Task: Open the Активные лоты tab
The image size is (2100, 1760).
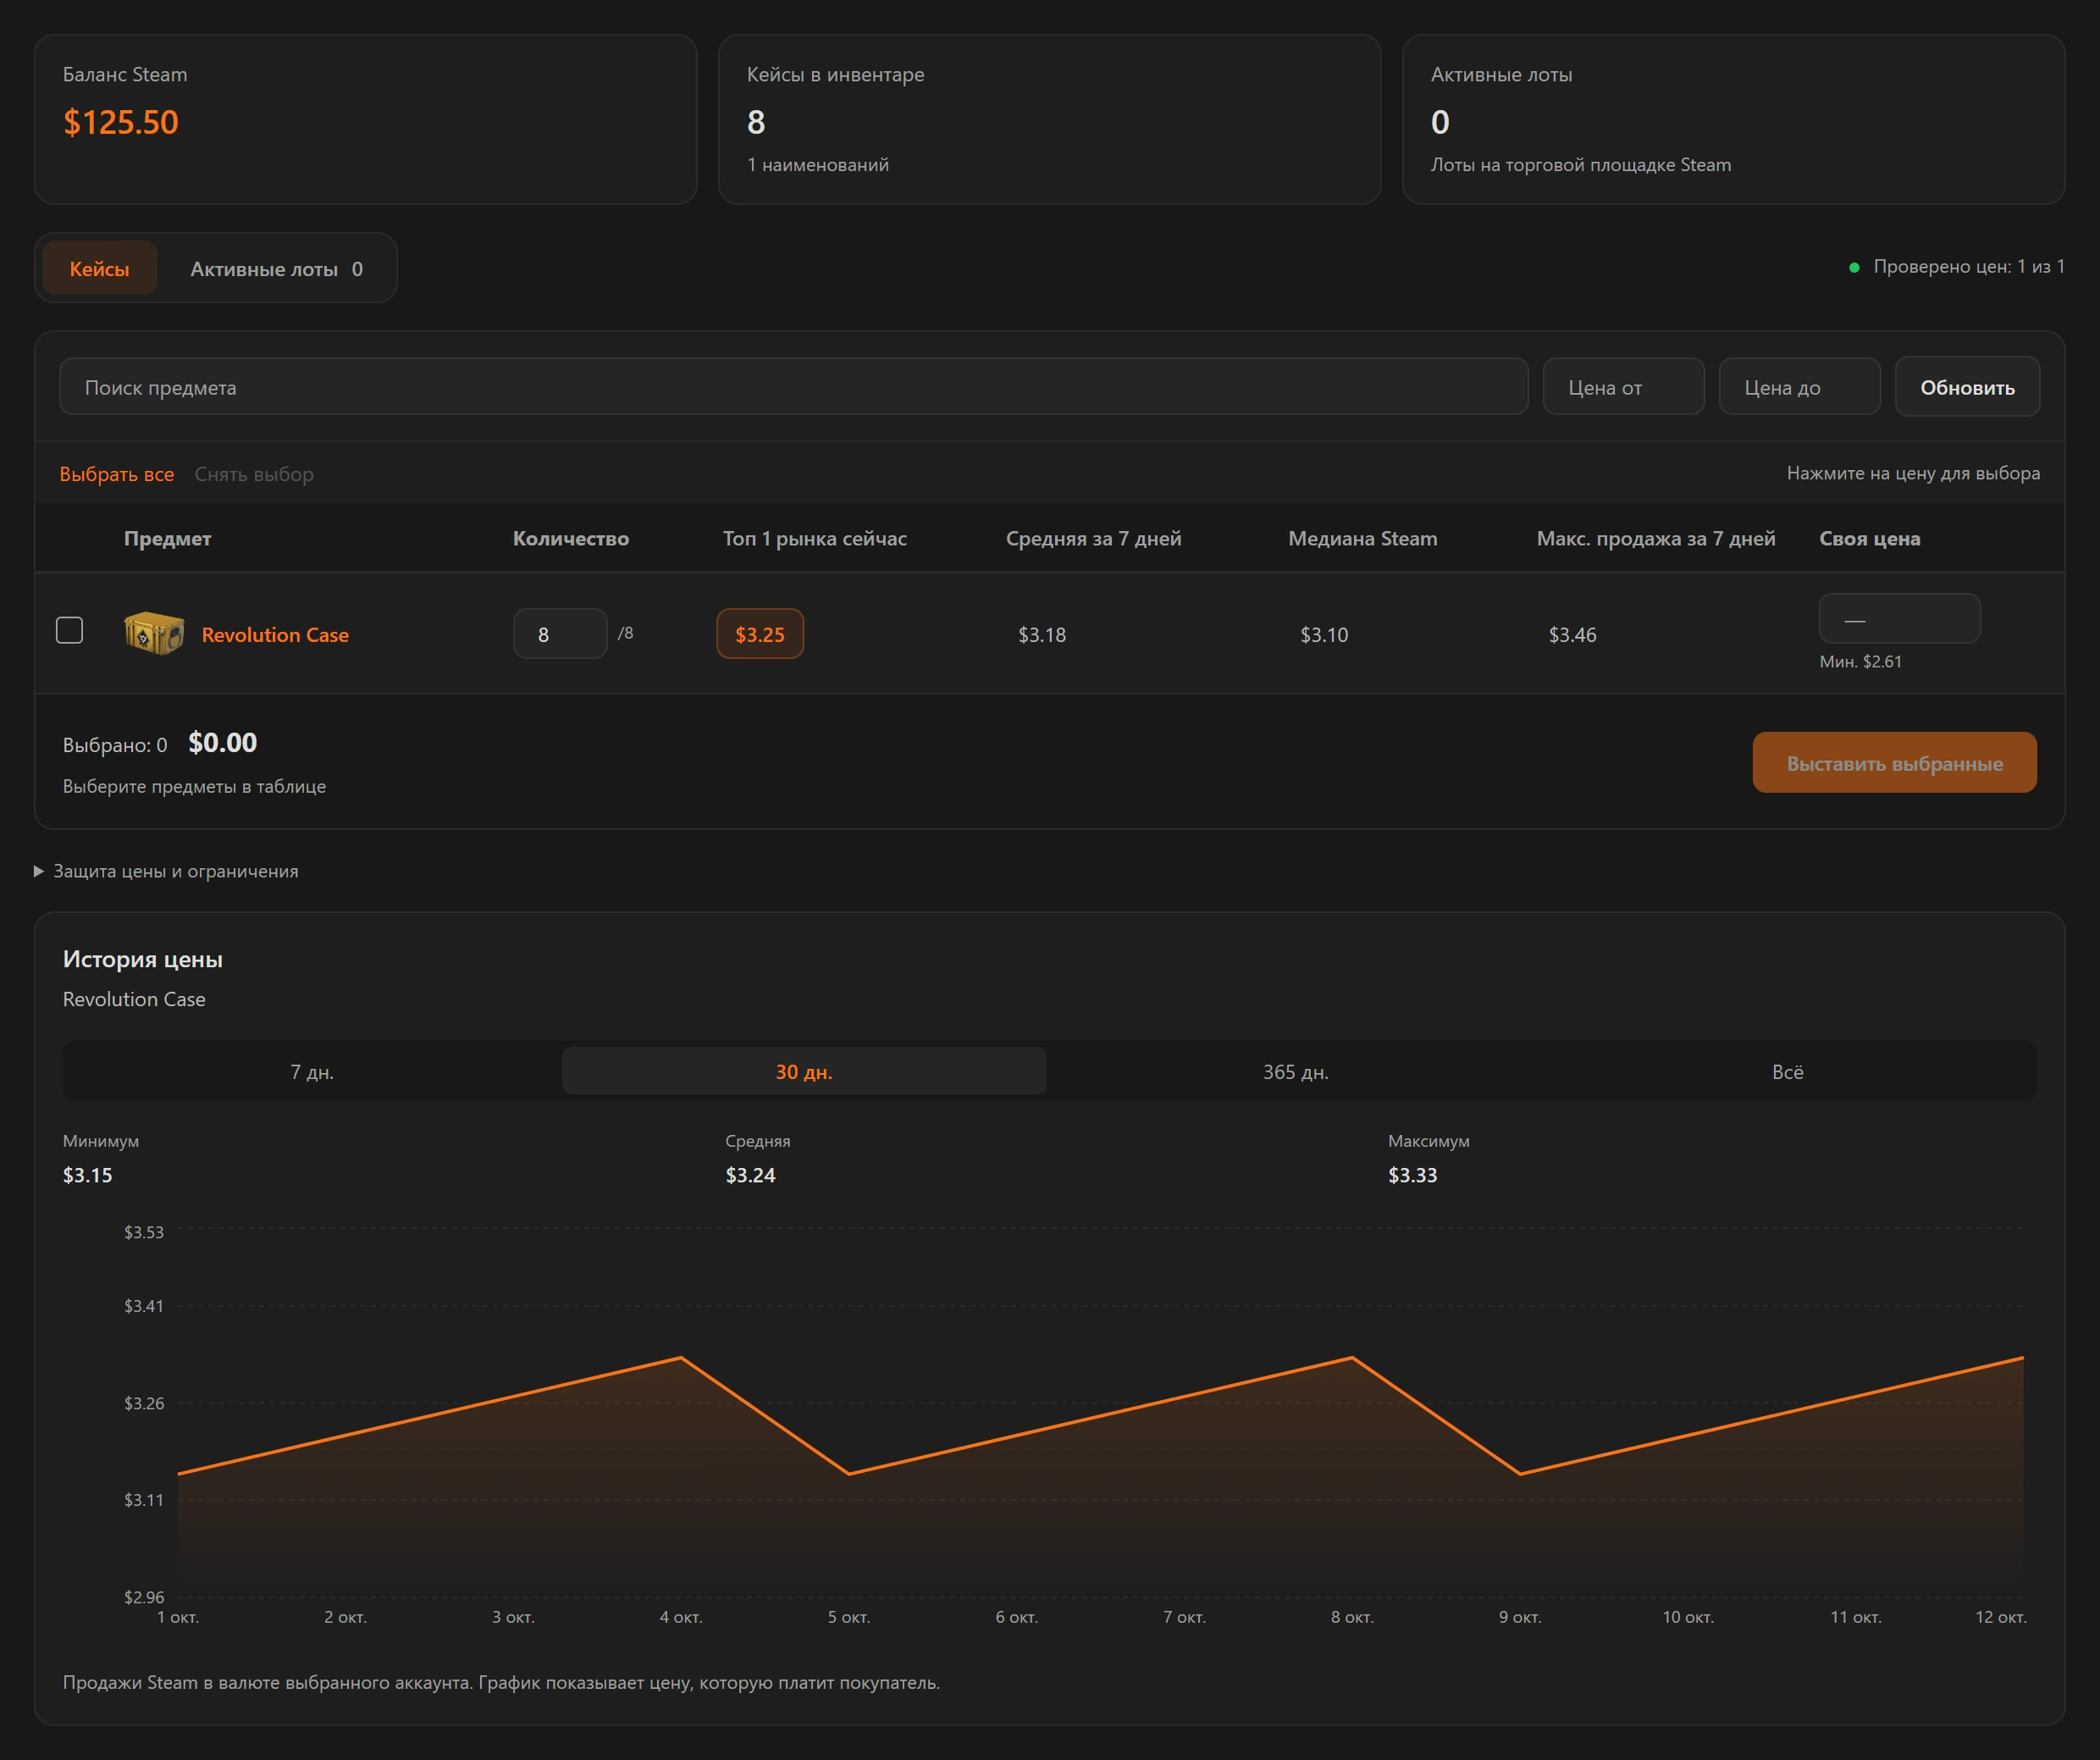Action: [x=277, y=268]
